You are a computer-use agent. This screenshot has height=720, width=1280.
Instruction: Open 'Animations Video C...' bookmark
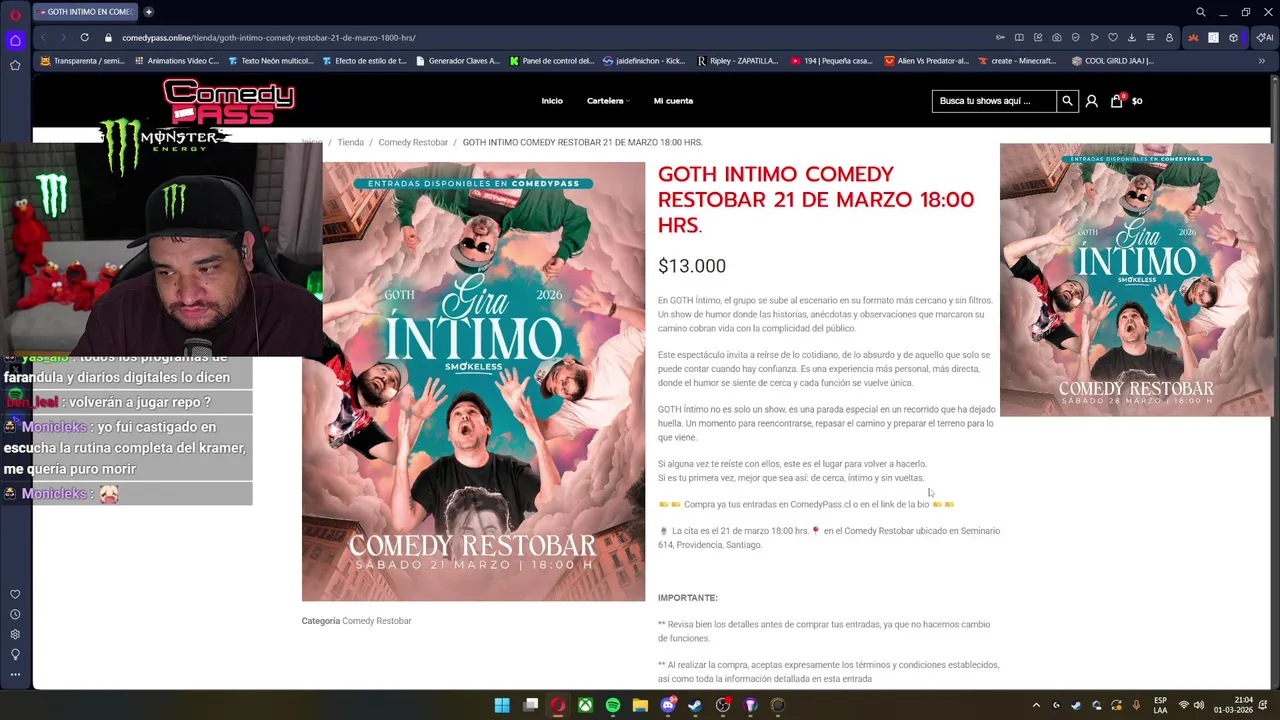pos(175,61)
